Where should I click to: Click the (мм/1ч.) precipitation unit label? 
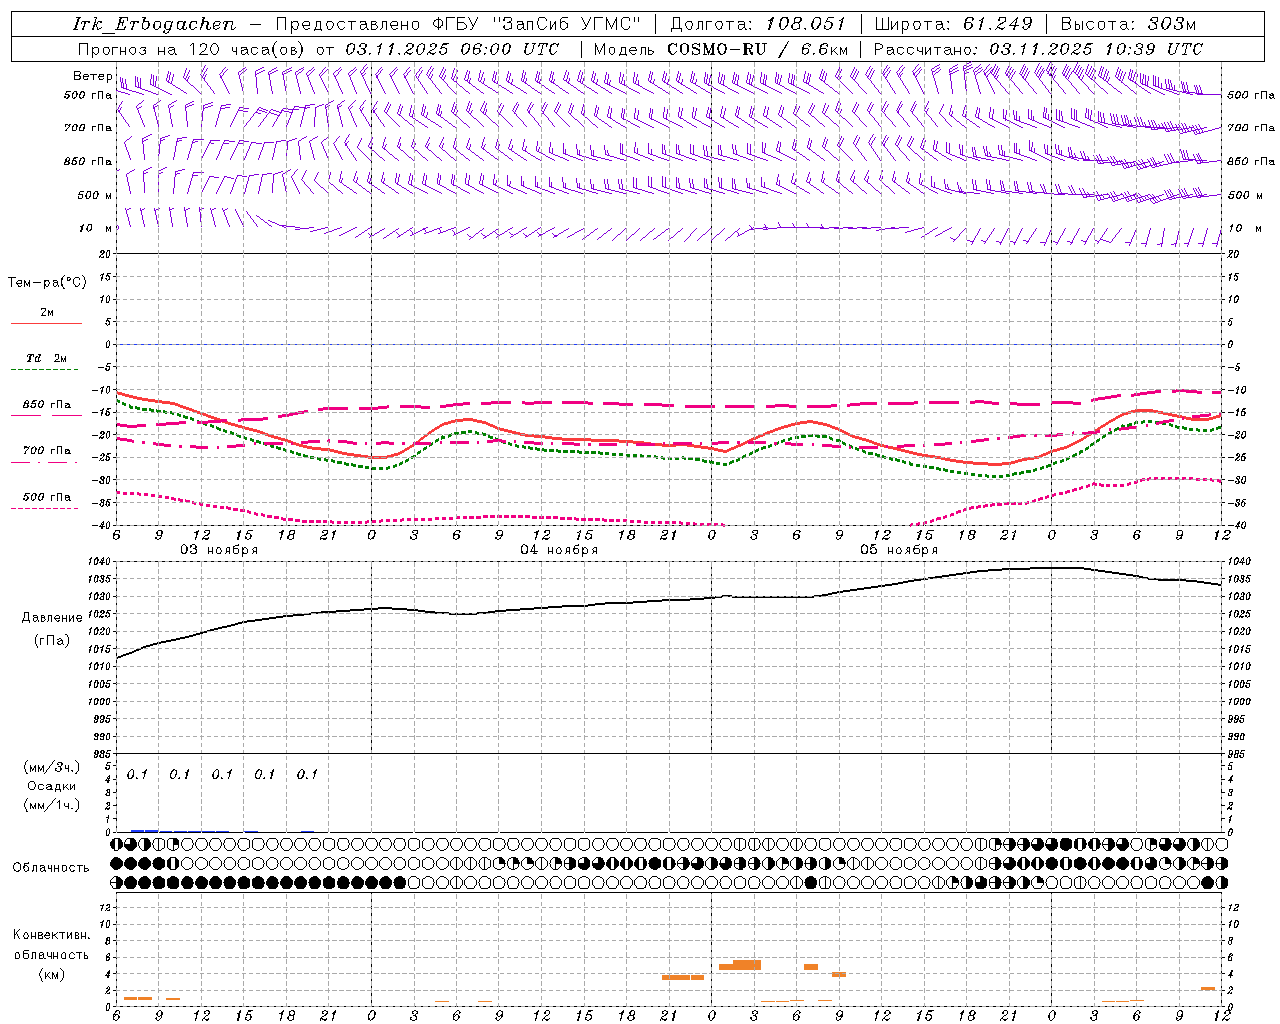pos(51,805)
